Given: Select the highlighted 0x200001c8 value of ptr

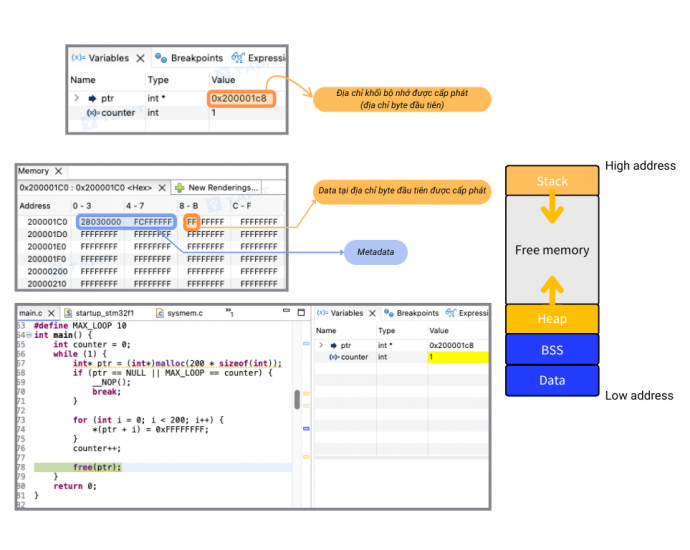Looking at the screenshot, I should coord(240,99).
